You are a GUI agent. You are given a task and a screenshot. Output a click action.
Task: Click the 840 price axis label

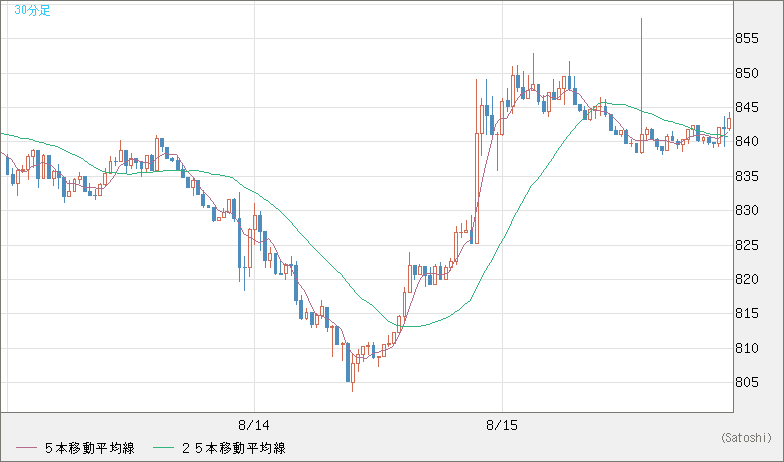tap(746, 142)
